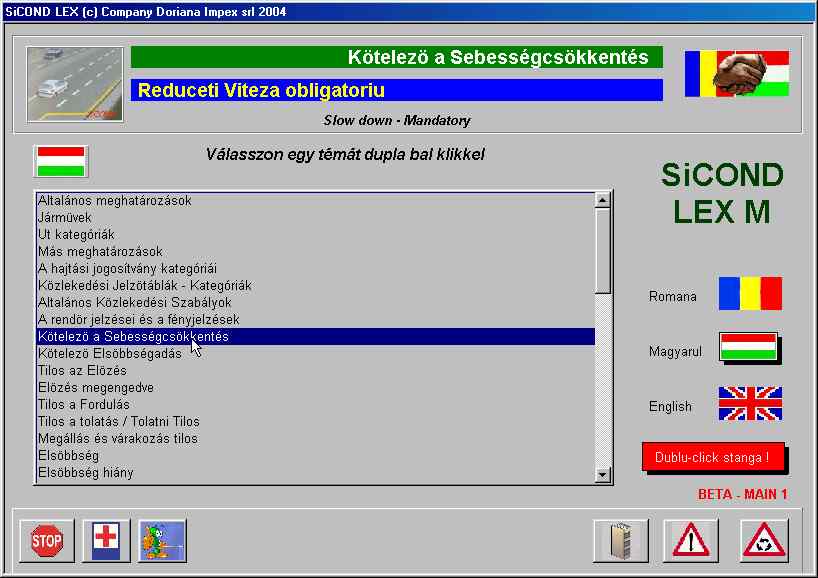This screenshot has width=818, height=578.
Task: Select 'A rendör jelzései és a fényjelzések'
Action: (x=316, y=319)
